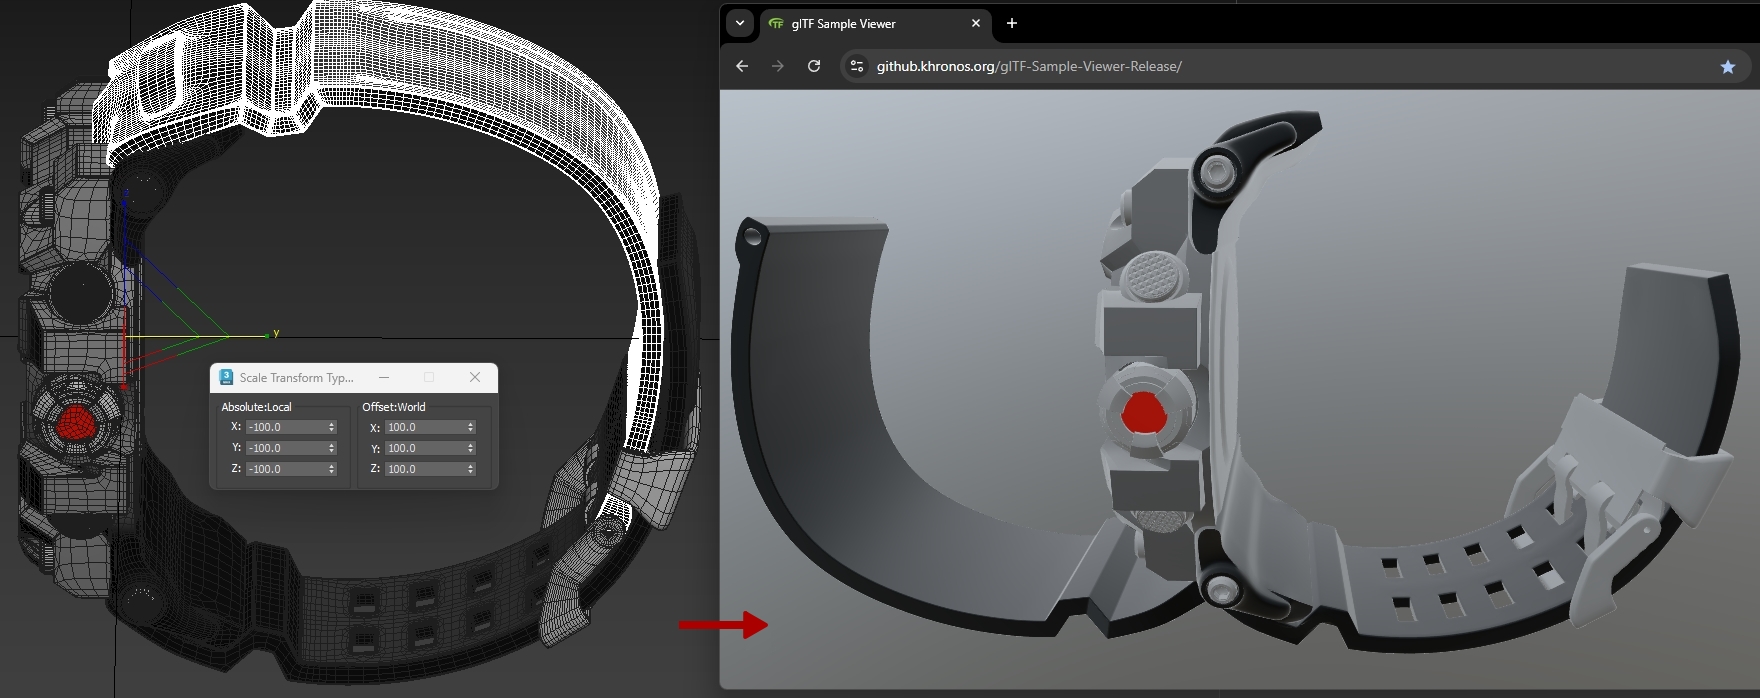Viewport: 1760px width, 698px height.
Task: Click the 3ds Max icon in dialog title
Action: 226,377
